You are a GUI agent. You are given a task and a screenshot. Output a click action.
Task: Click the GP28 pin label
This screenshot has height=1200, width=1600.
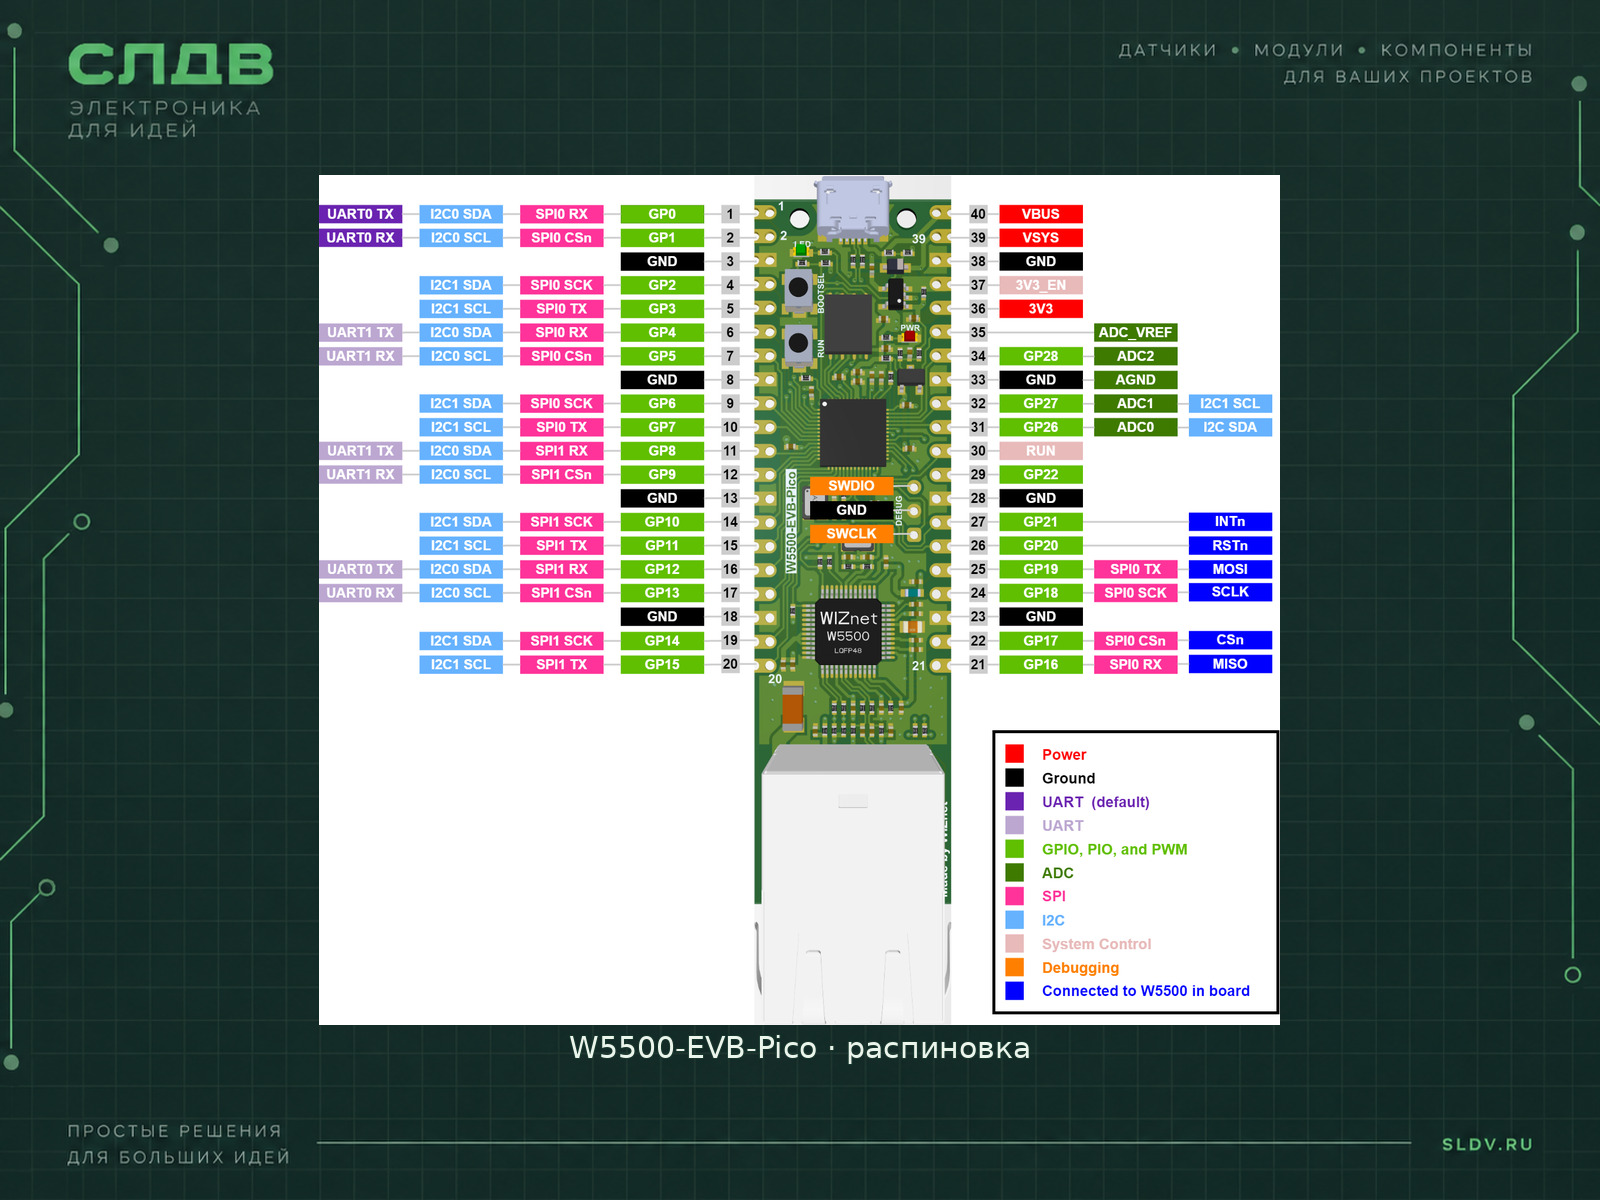tap(1040, 356)
